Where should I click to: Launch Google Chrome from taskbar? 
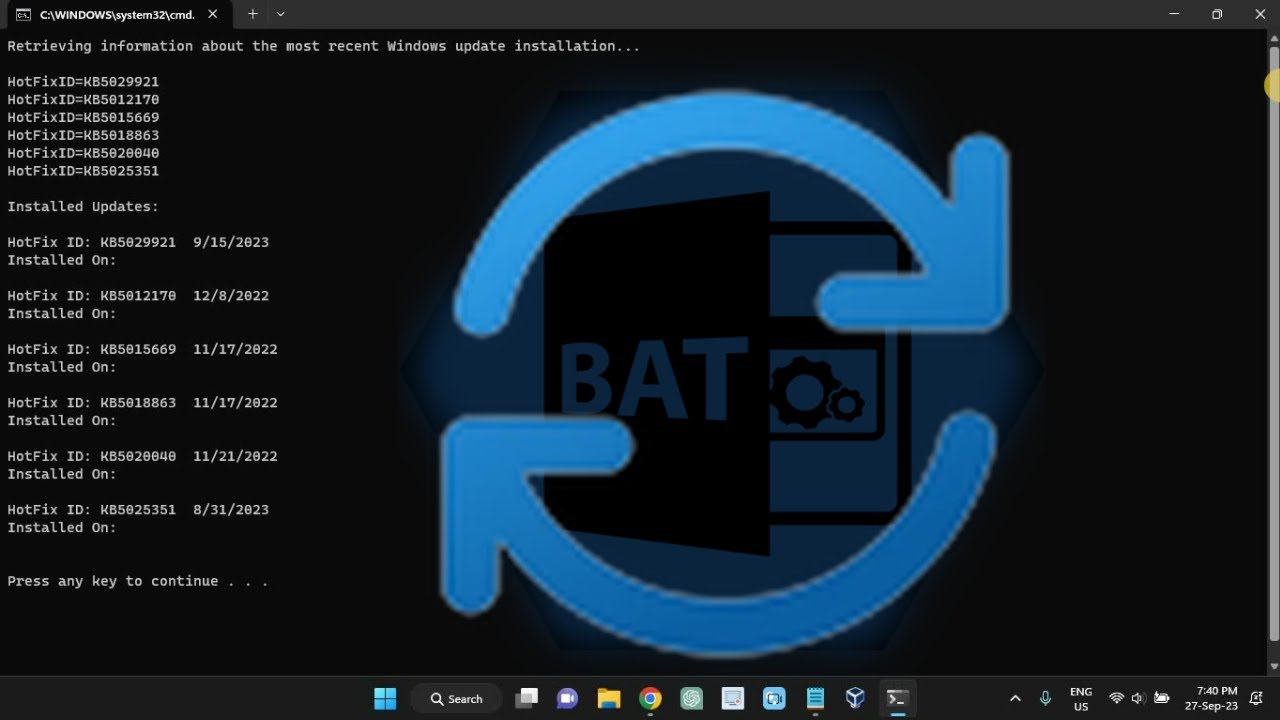[x=651, y=699]
